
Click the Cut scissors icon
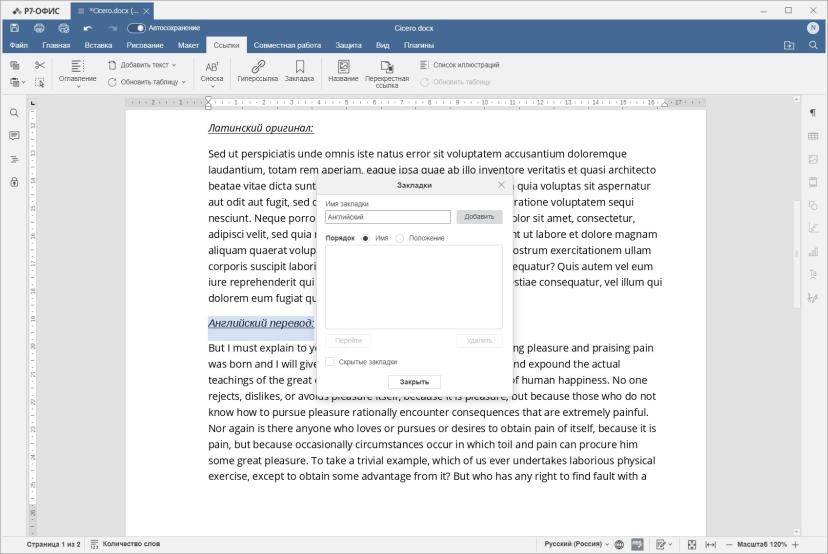pos(40,65)
